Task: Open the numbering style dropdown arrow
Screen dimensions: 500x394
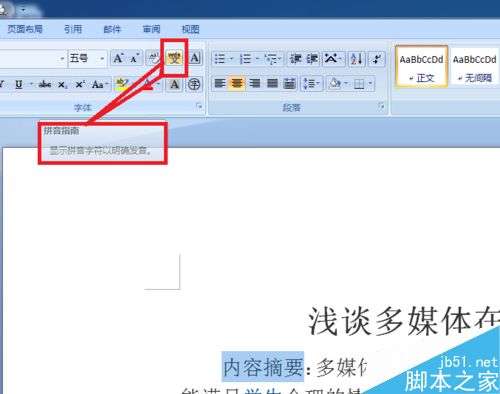Action: [257, 59]
